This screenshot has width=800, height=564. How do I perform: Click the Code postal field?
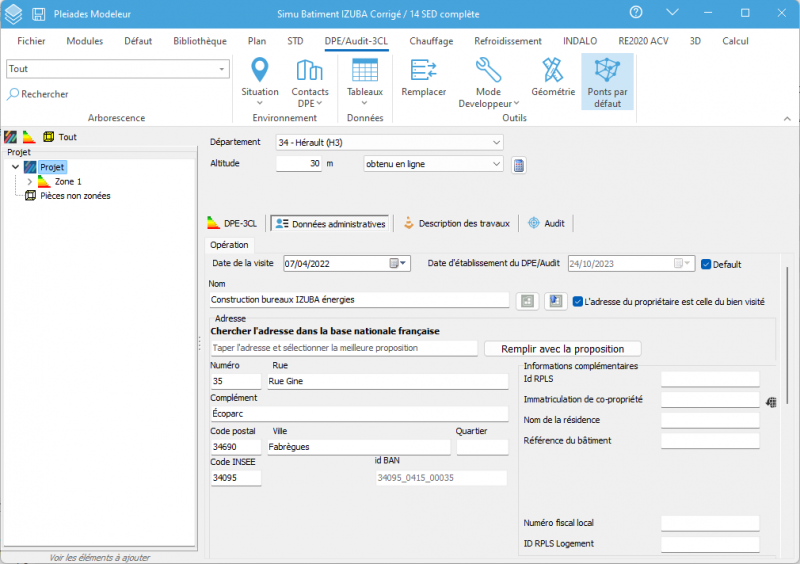(x=235, y=447)
